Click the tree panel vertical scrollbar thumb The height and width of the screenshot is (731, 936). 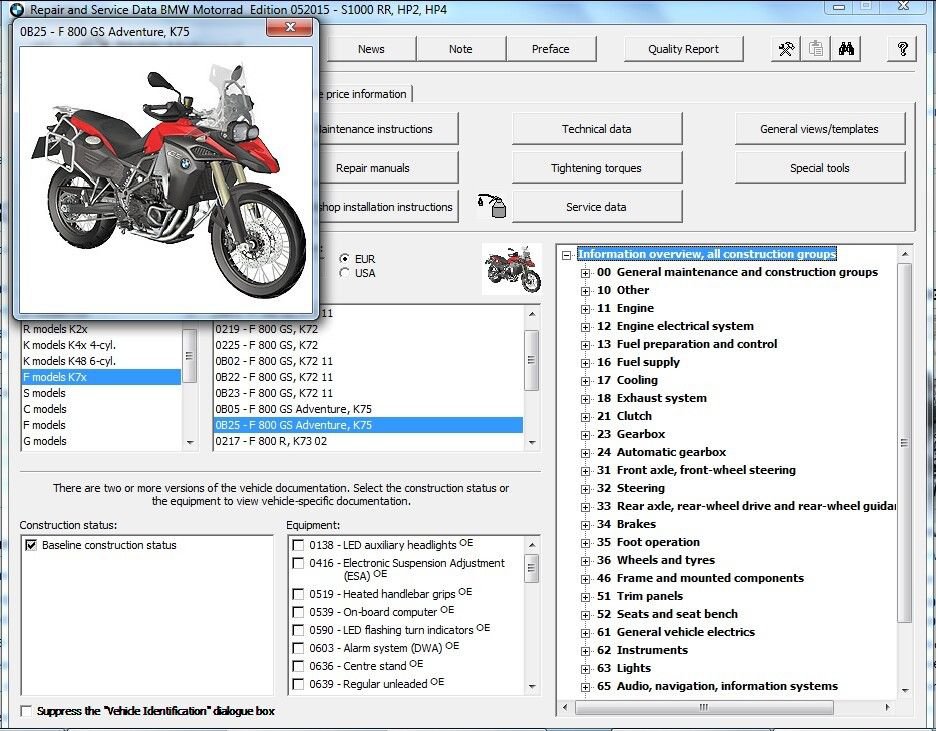(904, 443)
